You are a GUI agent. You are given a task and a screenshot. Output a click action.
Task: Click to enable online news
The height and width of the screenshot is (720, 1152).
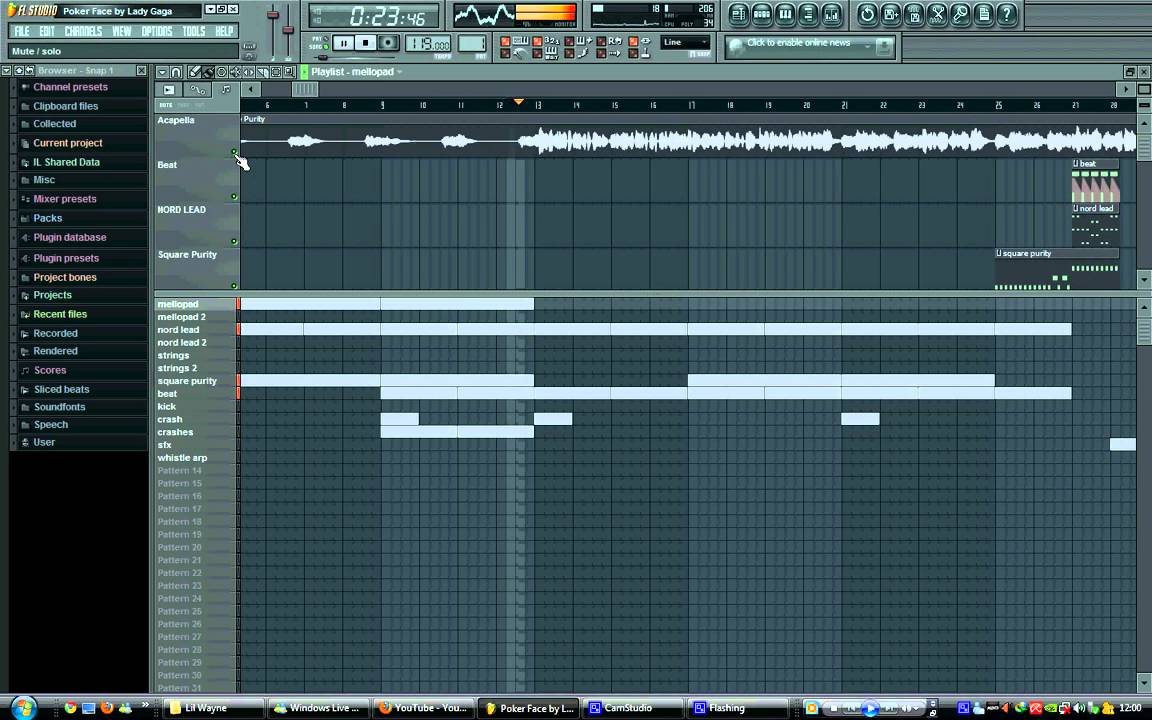coord(799,43)
